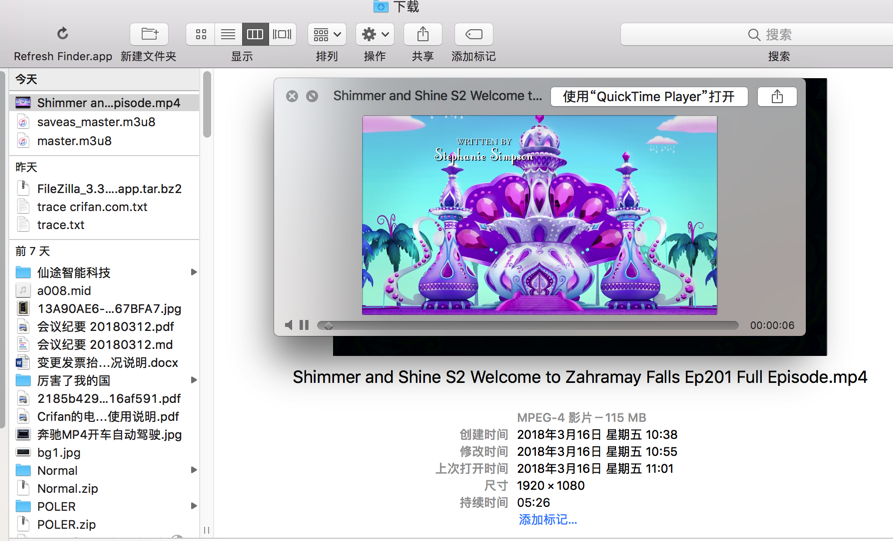The height and width of the screenshot is (541, 893).
Task: Select 变更发票抬...况说明.docx file
Action: coord(104,362)
